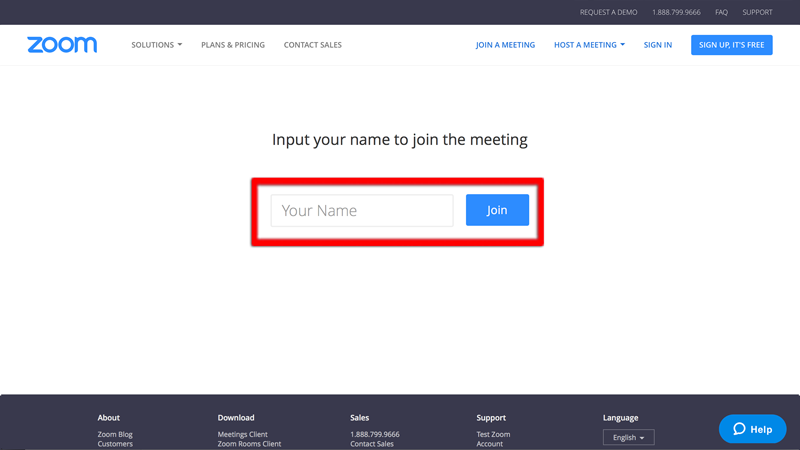Open the Sign In page
The image size is (800, 450).
point(658,45)
